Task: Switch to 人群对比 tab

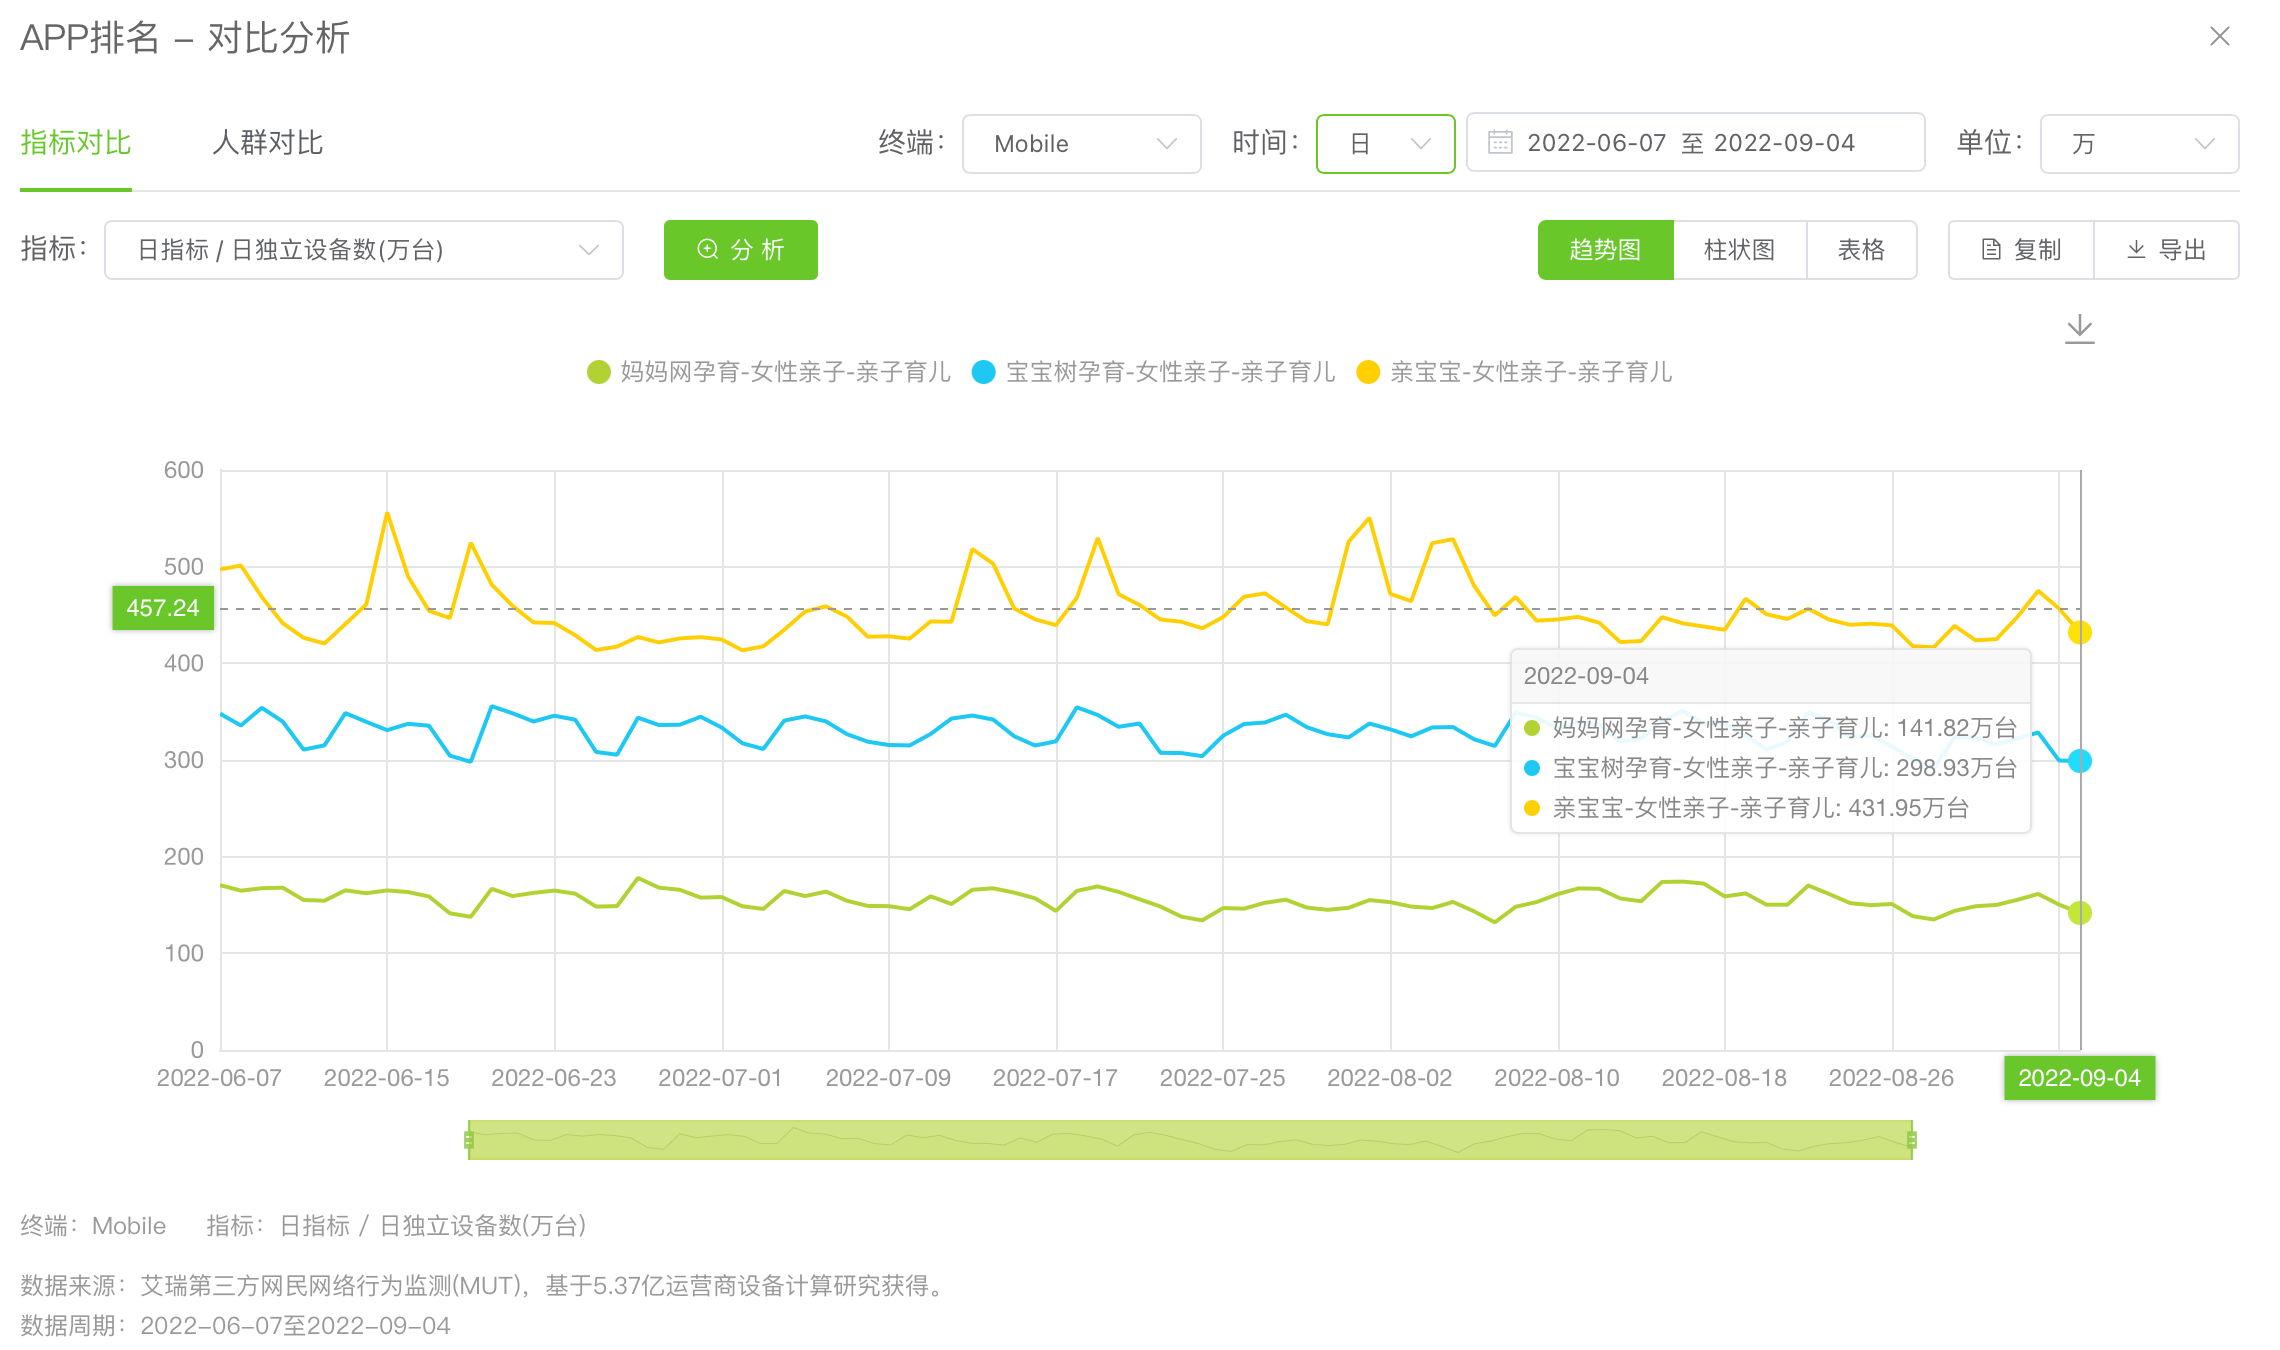Action: tap(267, 143)
